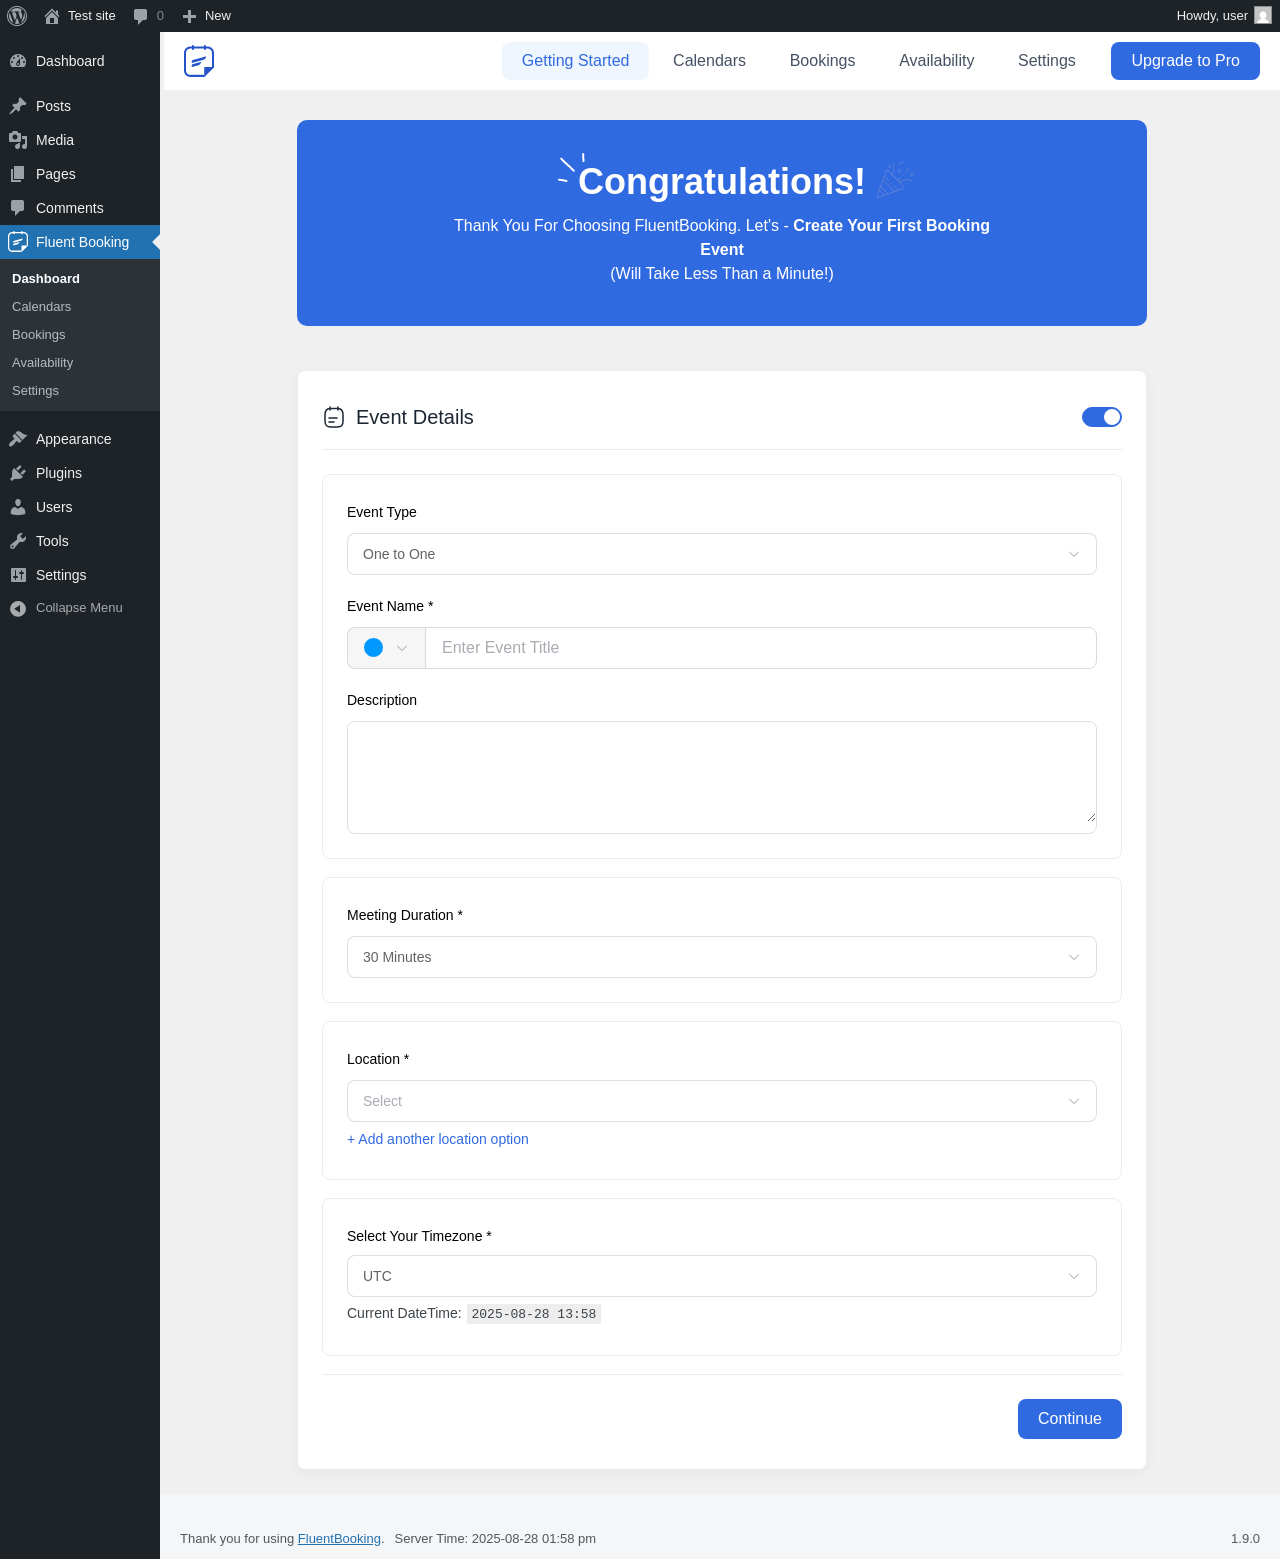Toggle the Event Details switch

pyautogui.click(x=1102, y=417)
